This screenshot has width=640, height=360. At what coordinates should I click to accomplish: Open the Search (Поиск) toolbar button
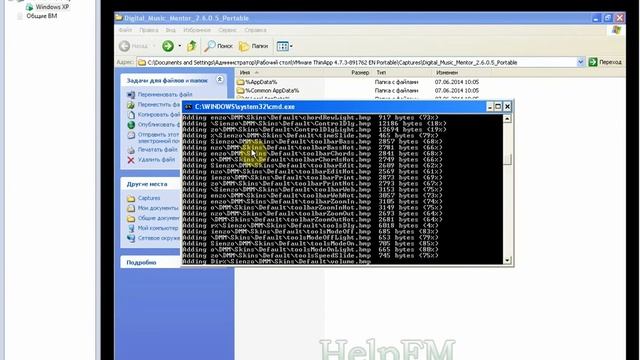(x=219, y=46)
